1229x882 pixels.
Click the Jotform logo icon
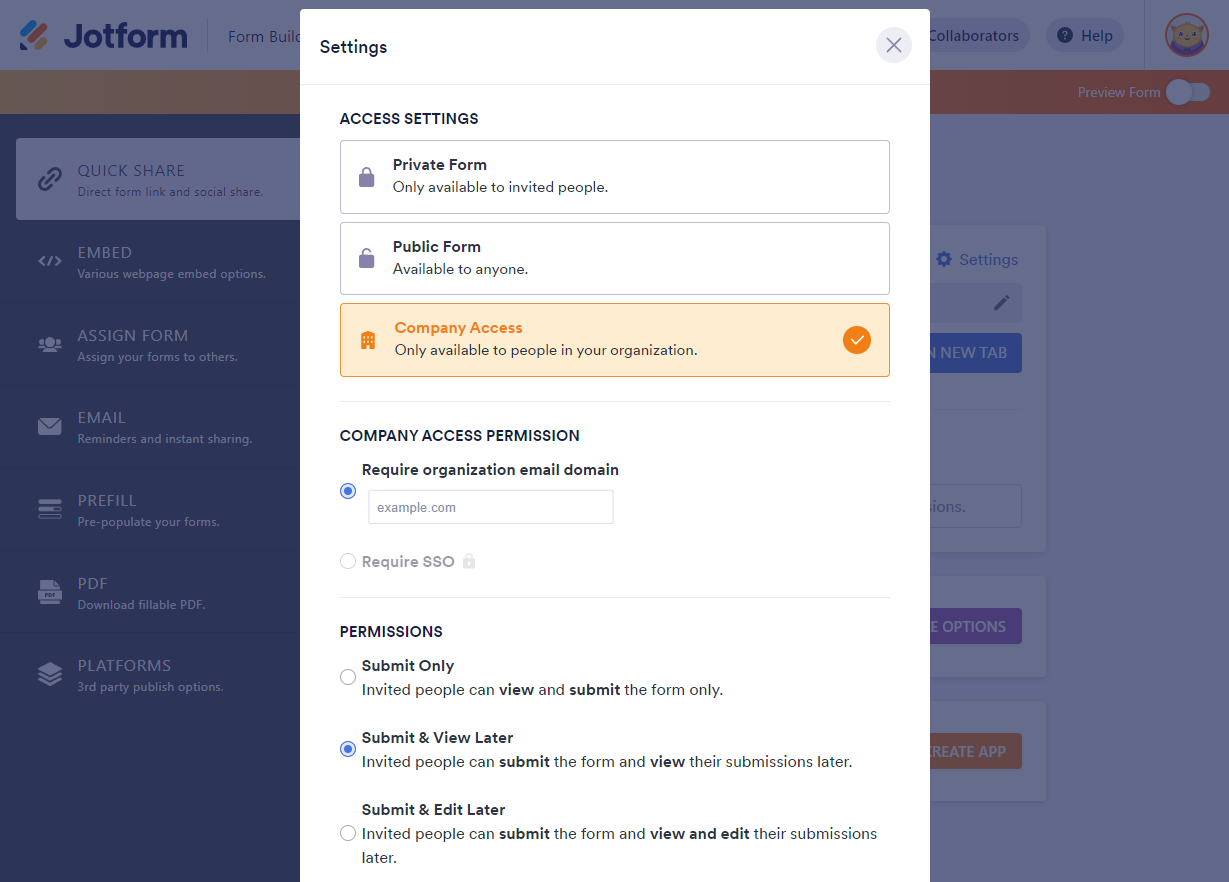35,36
